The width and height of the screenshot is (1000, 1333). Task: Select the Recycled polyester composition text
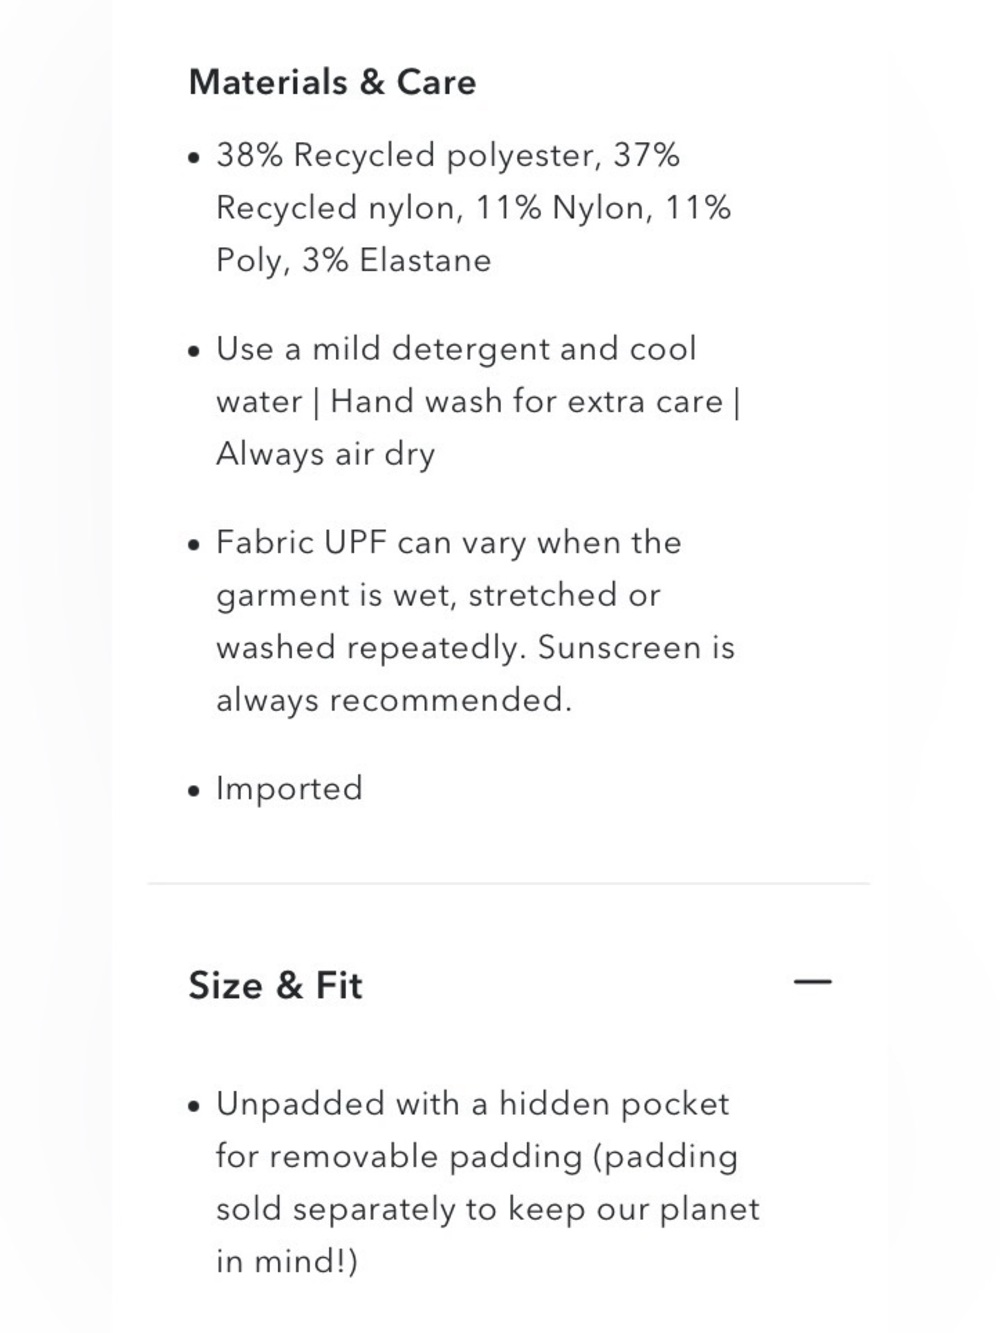coord(474,208)
